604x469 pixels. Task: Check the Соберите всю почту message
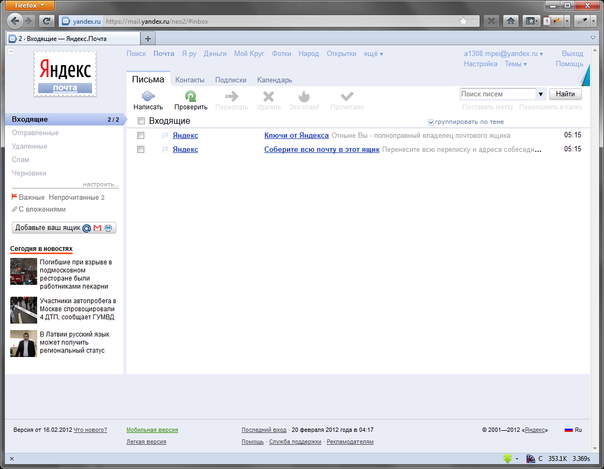point(141,149)
